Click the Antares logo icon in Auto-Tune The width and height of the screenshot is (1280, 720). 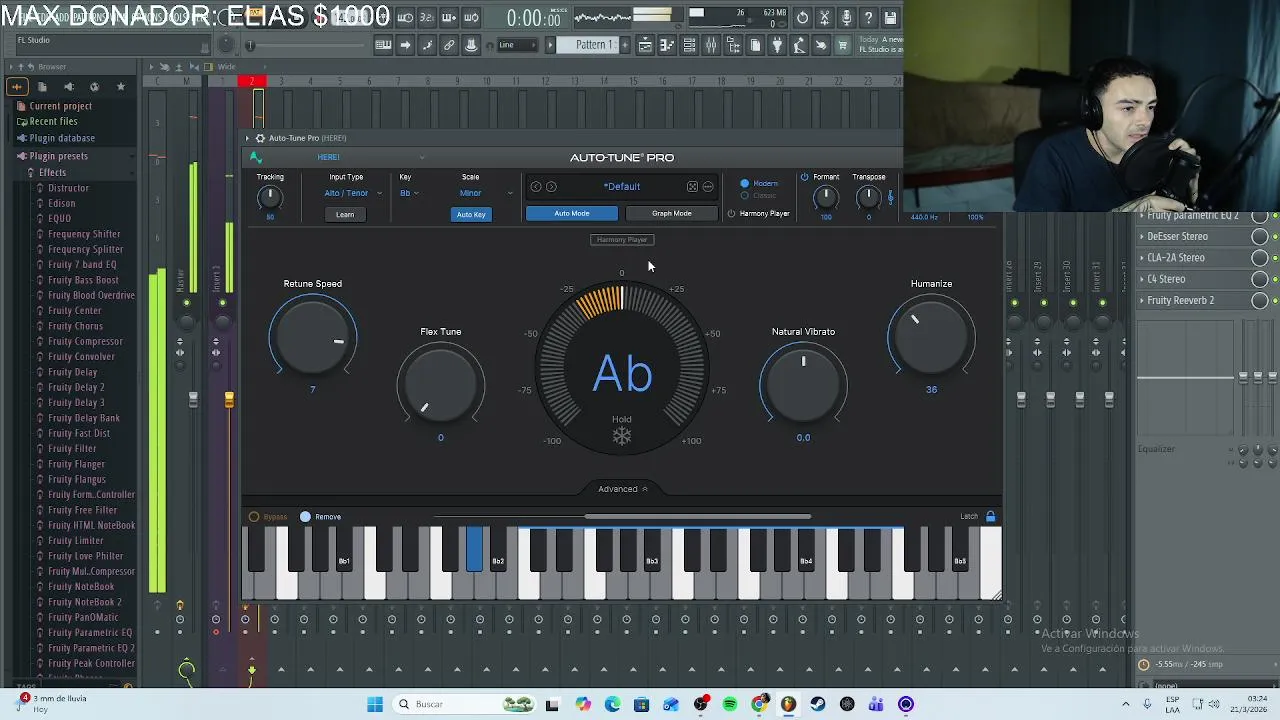(255, 157)
